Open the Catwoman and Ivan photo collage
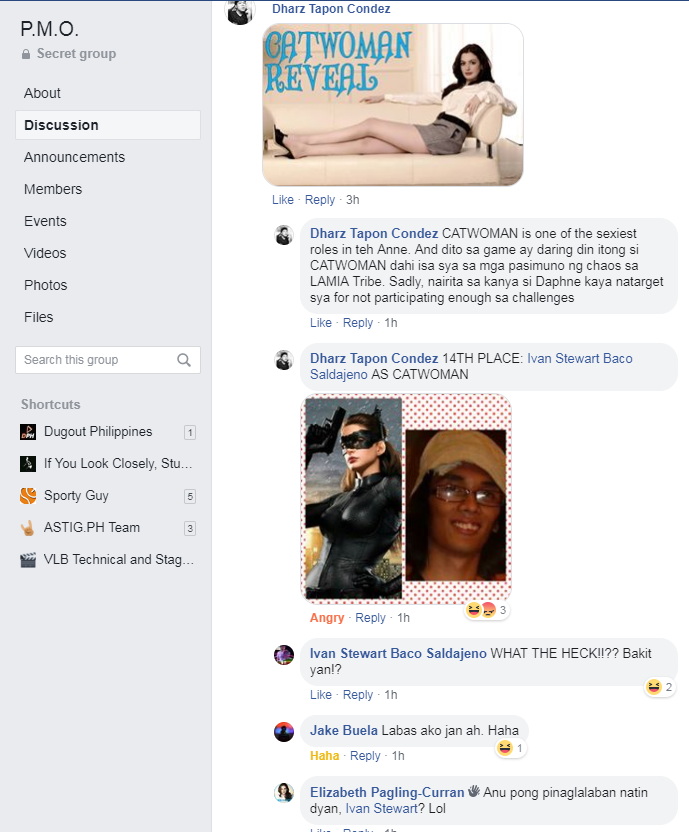The image size is (689, 832). 406,499
